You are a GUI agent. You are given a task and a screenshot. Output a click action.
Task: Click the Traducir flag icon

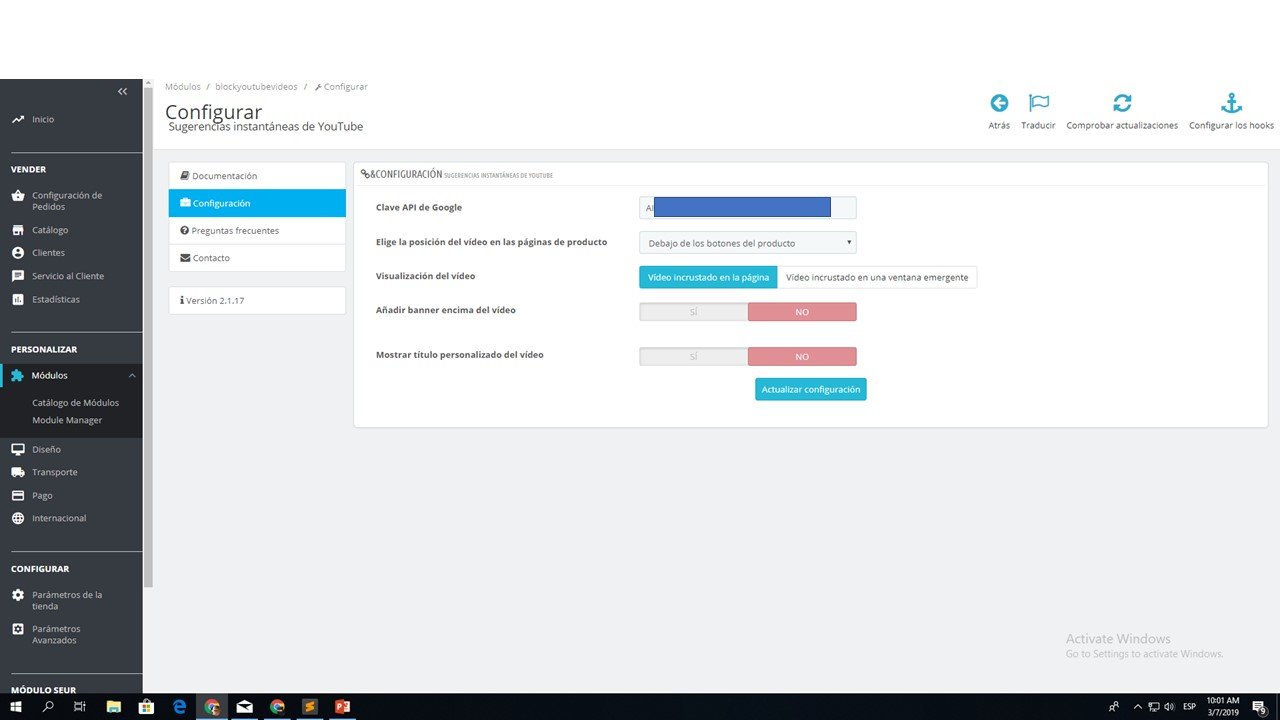pyautogui.click(x=1039, y=103)
